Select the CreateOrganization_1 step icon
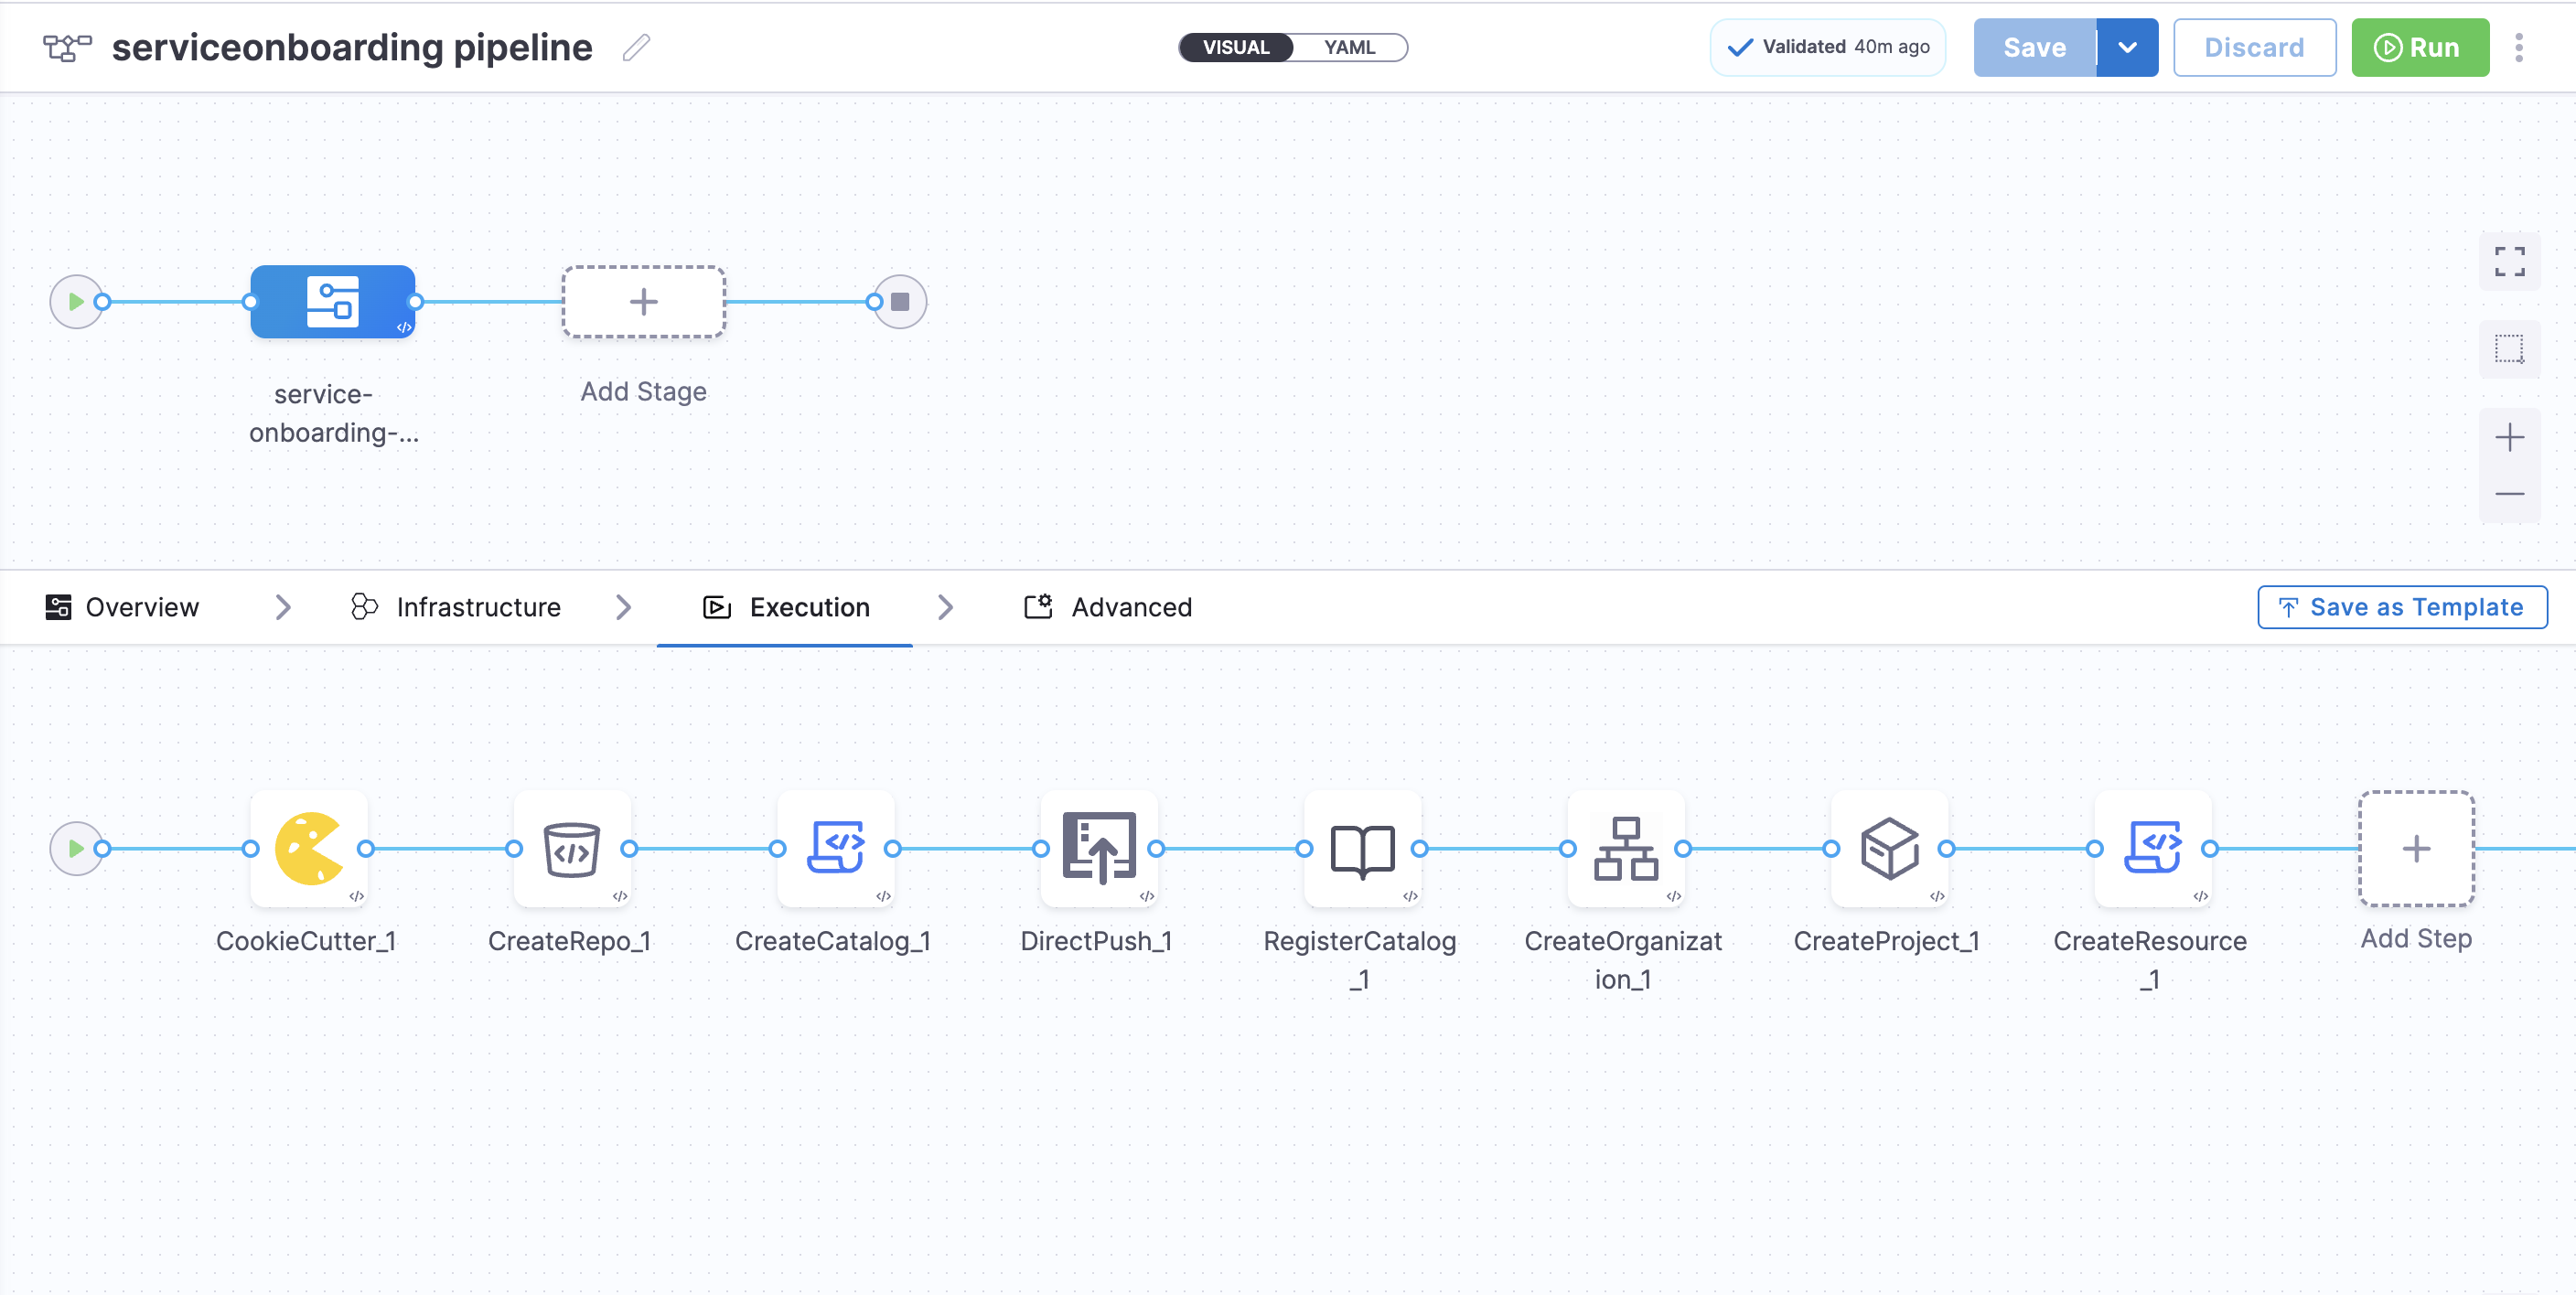Screen dimensions: 2576x1295 [x=1625, y=848]
